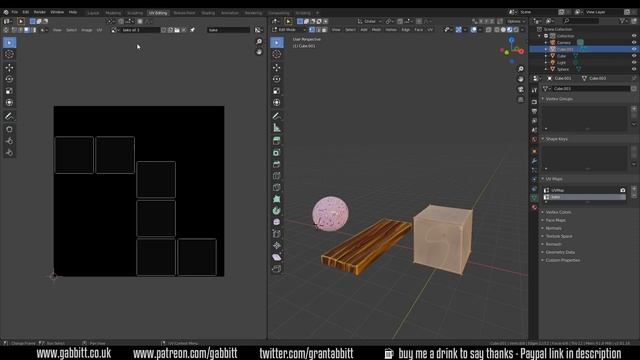Click the UV editor zoom magnifier icon
The width and height of the screenshot is (640, 360).
click(259, 42)
